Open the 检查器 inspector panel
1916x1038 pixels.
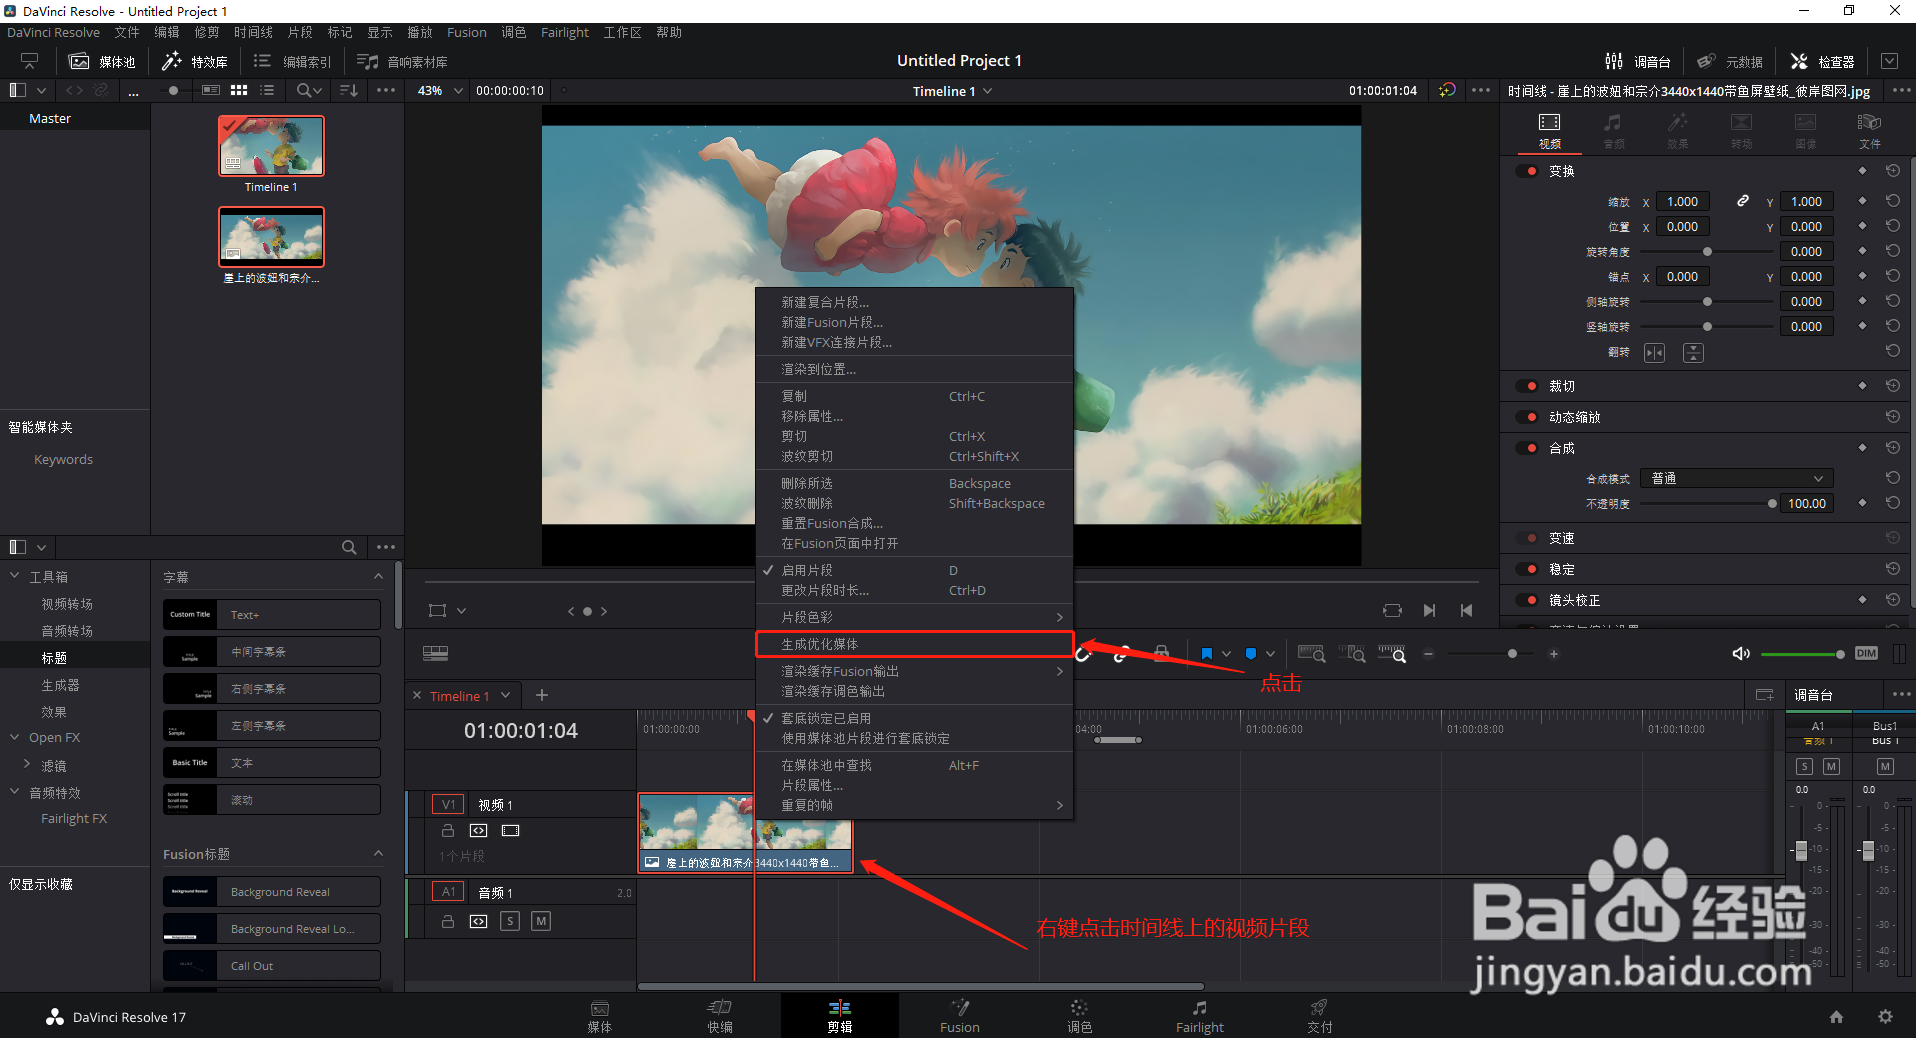click(1822, 61)
